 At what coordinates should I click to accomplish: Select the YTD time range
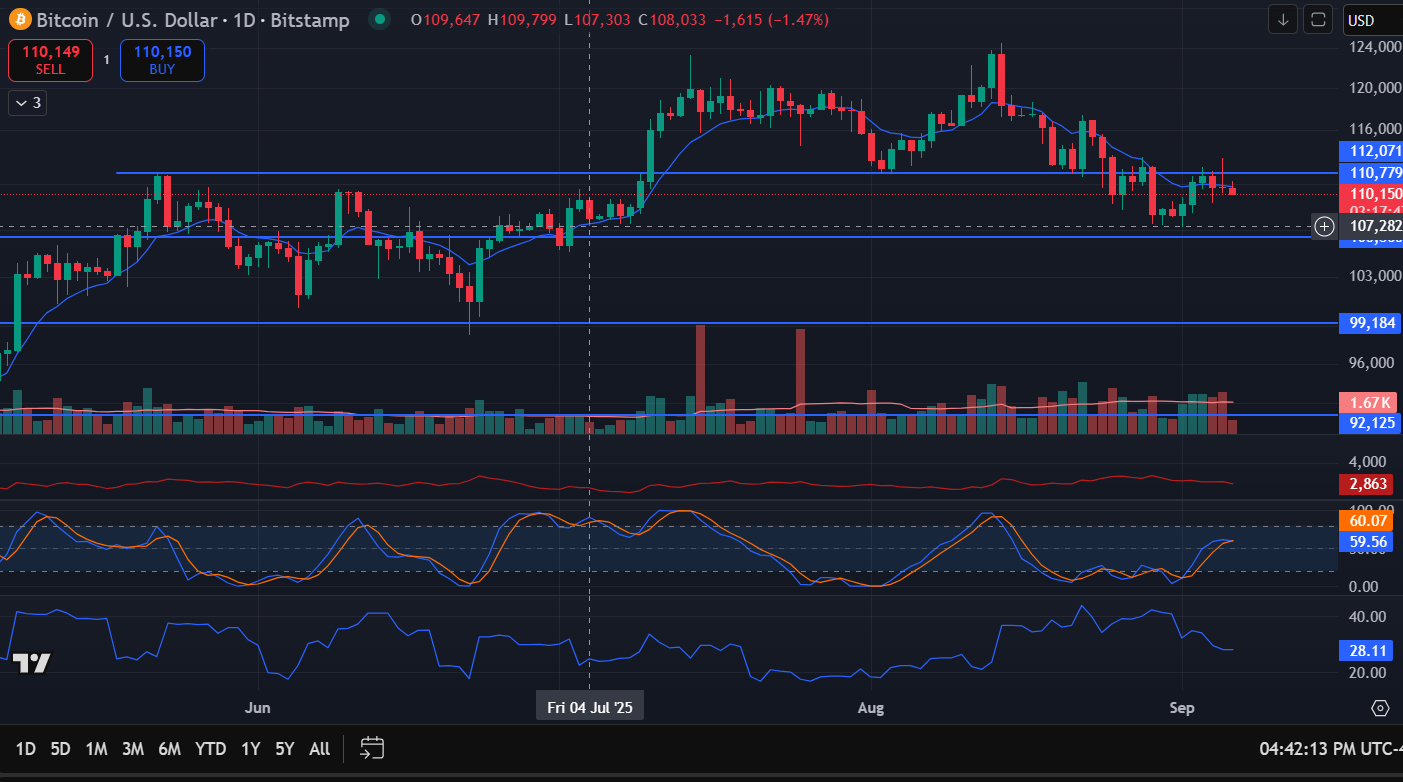coord(210,748)
